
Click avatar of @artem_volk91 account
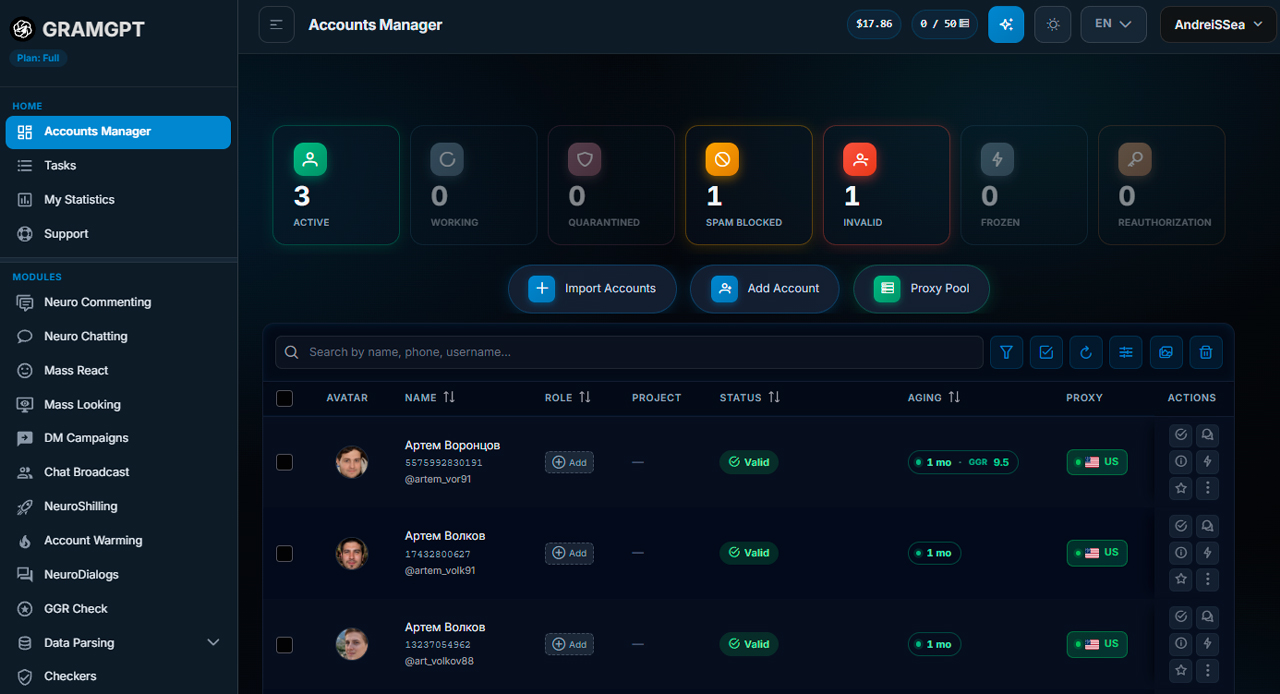(352, 553)
